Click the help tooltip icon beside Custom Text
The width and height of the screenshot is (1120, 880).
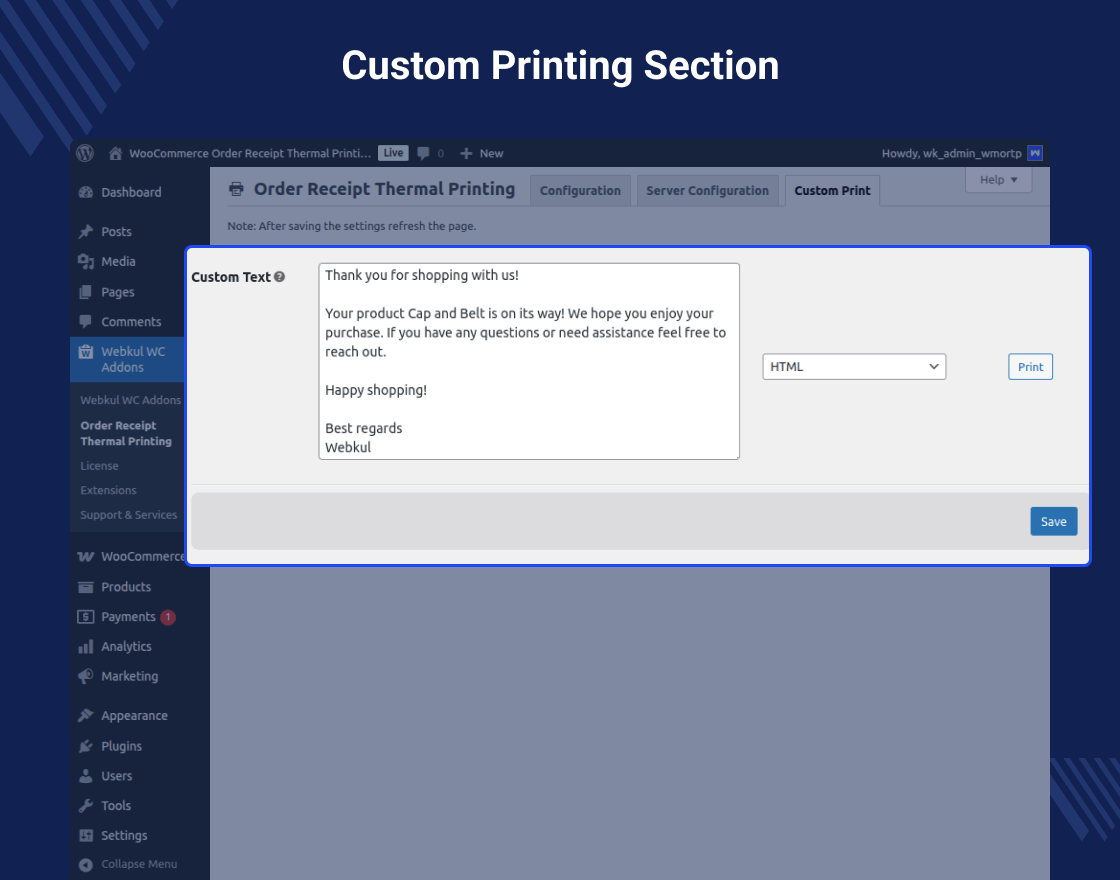[x=279, y=277]
